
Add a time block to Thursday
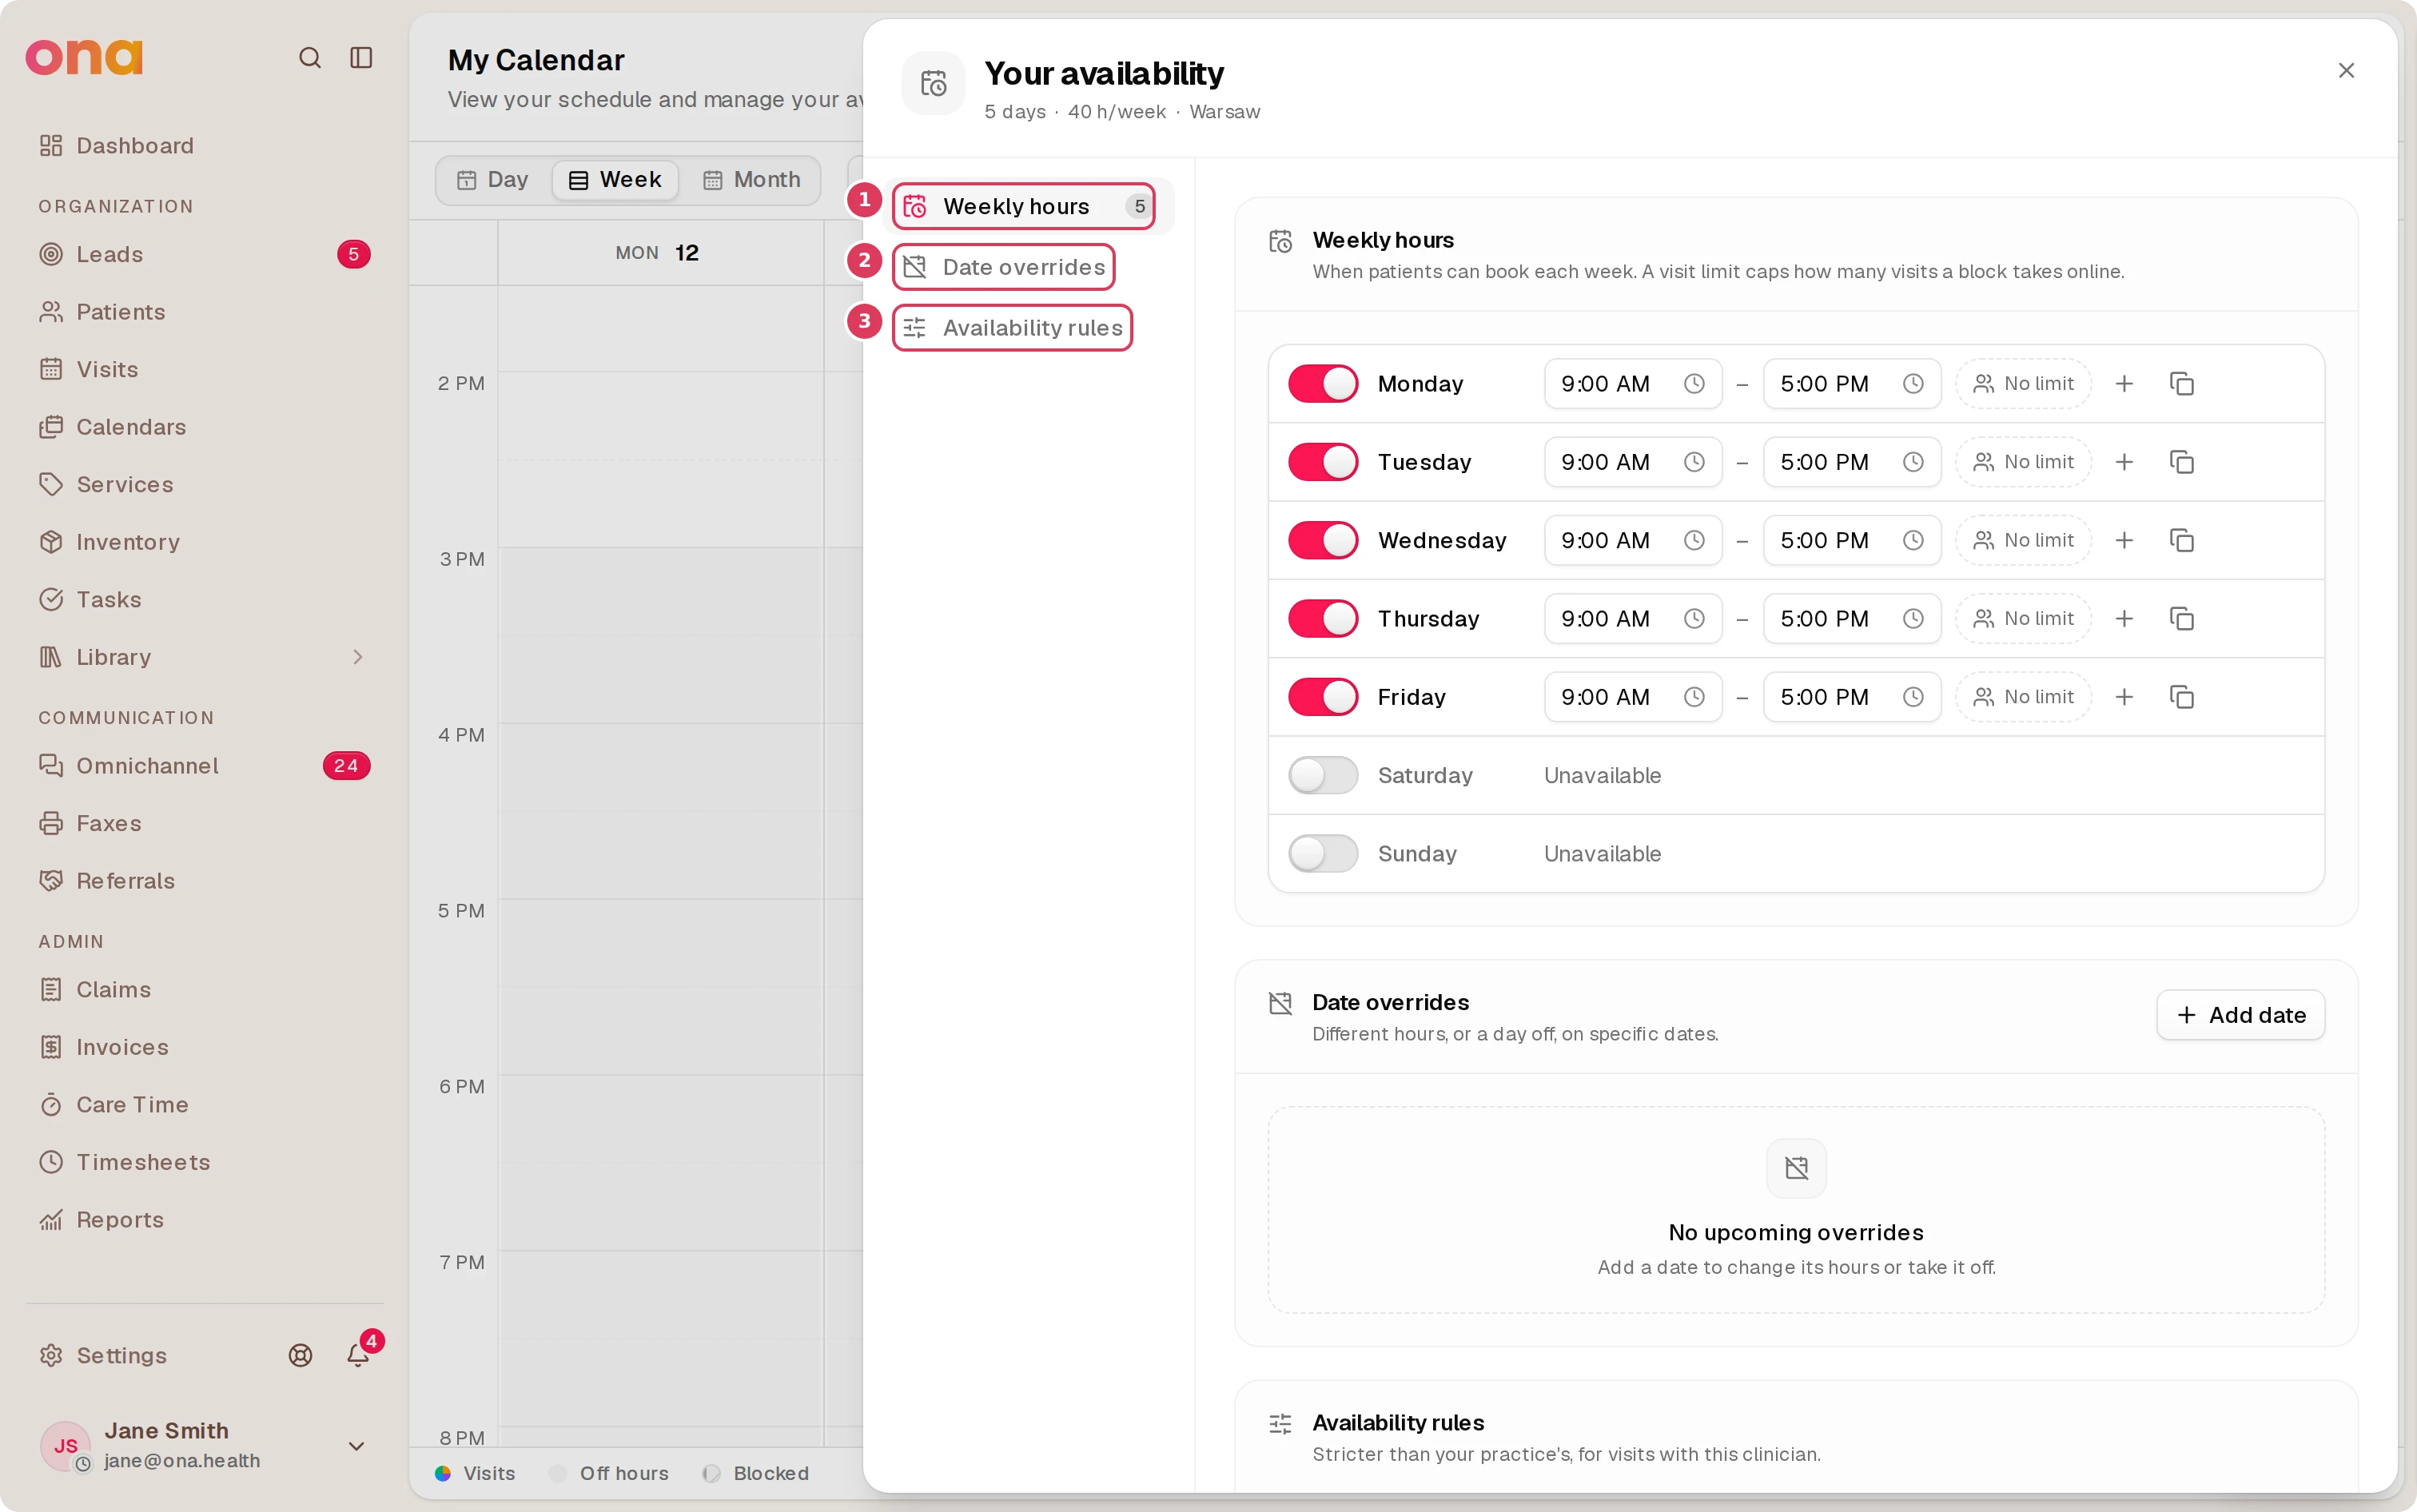pos(2124,619)
